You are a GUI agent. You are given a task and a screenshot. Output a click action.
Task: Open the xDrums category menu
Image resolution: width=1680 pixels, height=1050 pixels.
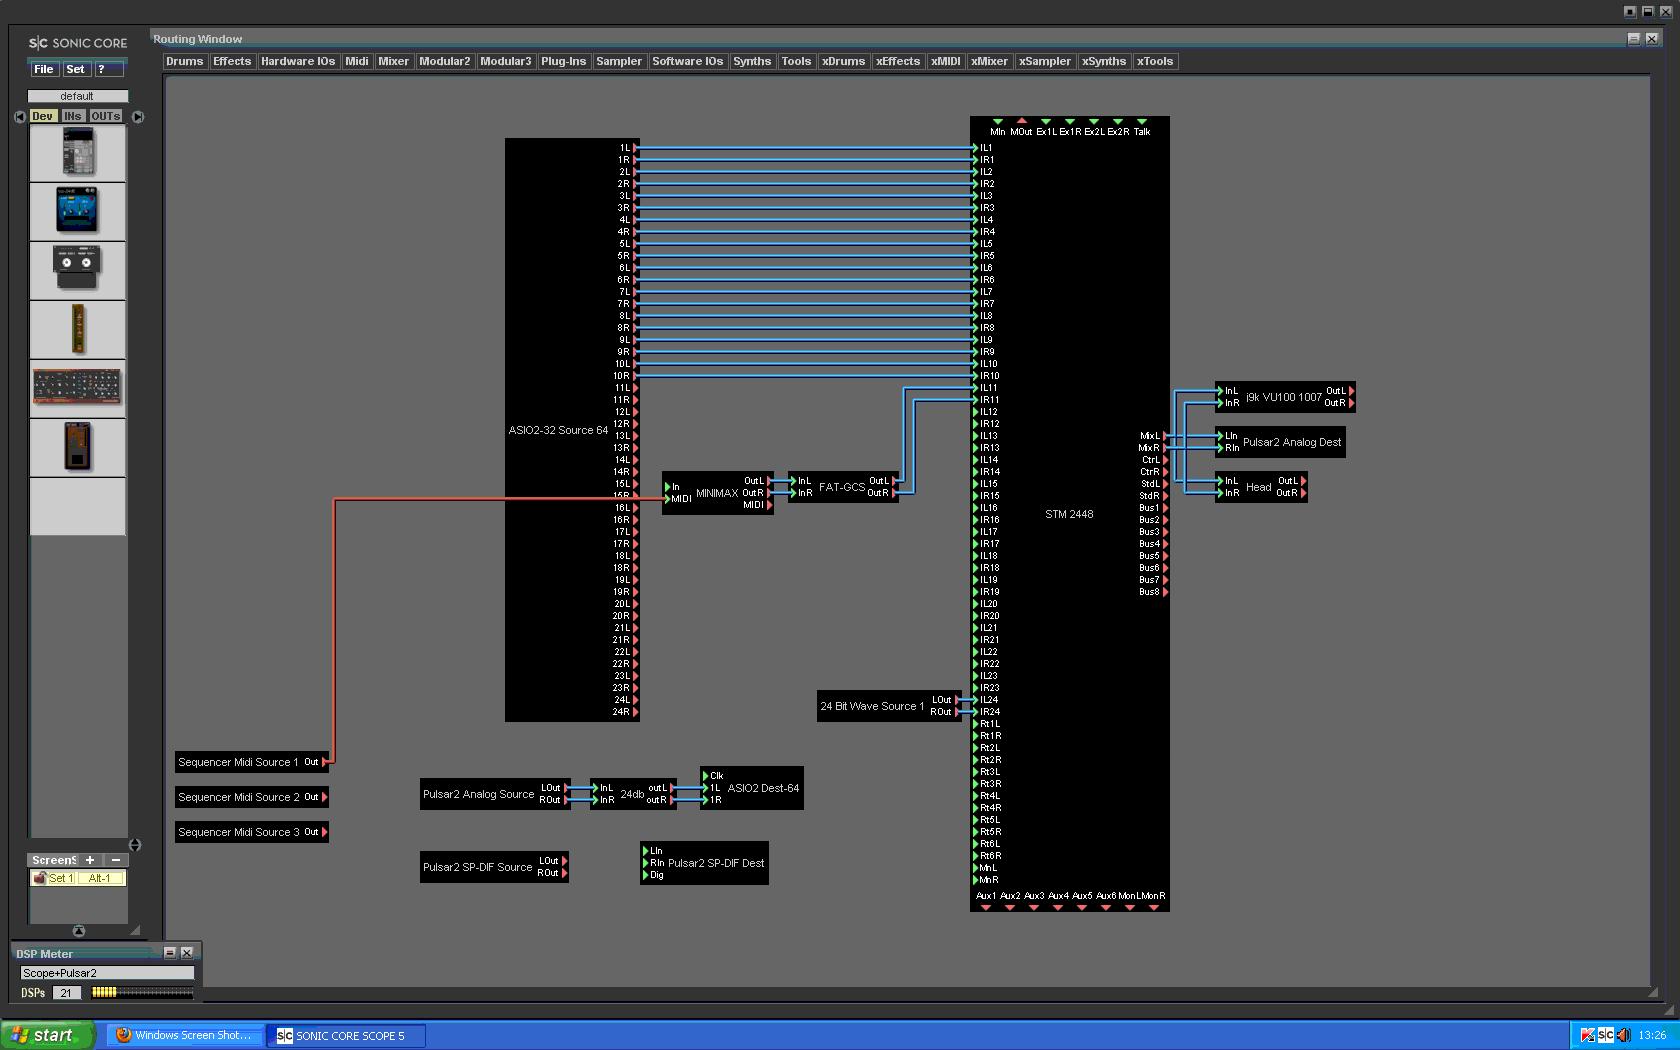click(x=844, y=61)
